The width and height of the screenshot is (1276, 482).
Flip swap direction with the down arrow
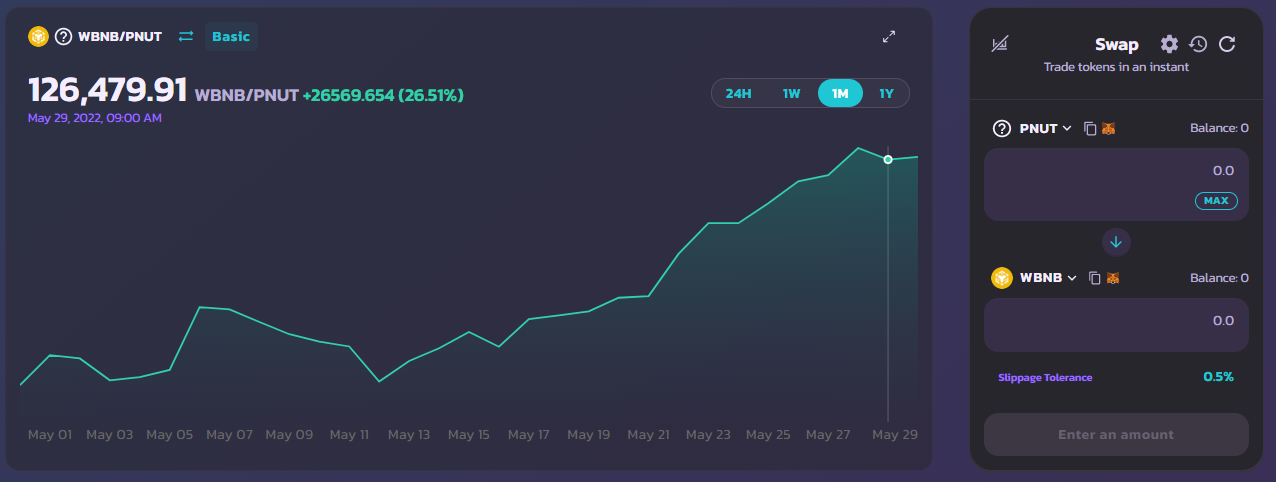click(1116, 241)
